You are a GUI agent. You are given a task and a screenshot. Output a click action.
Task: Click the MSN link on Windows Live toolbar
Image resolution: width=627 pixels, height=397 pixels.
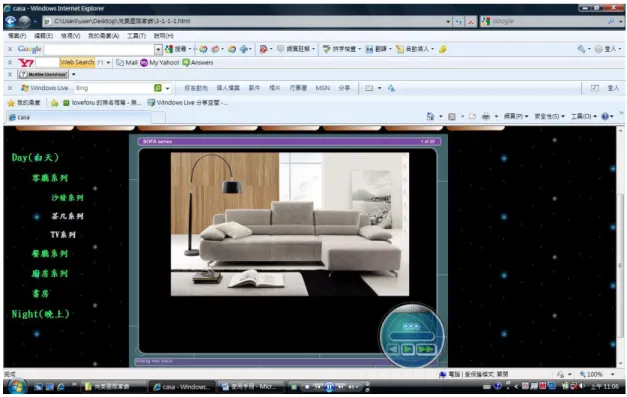pos(322,88)
